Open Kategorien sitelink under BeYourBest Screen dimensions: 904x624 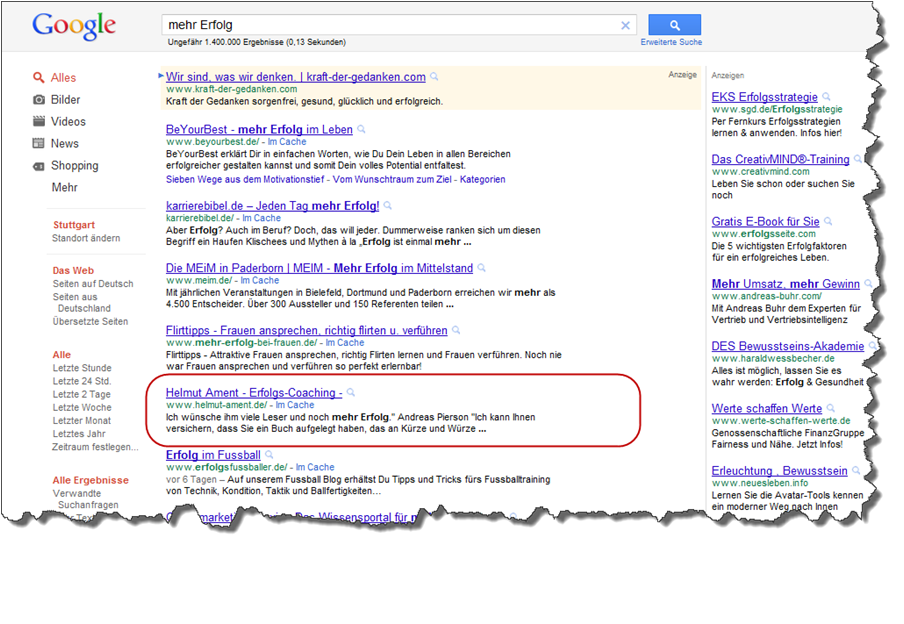coord(483,179)
